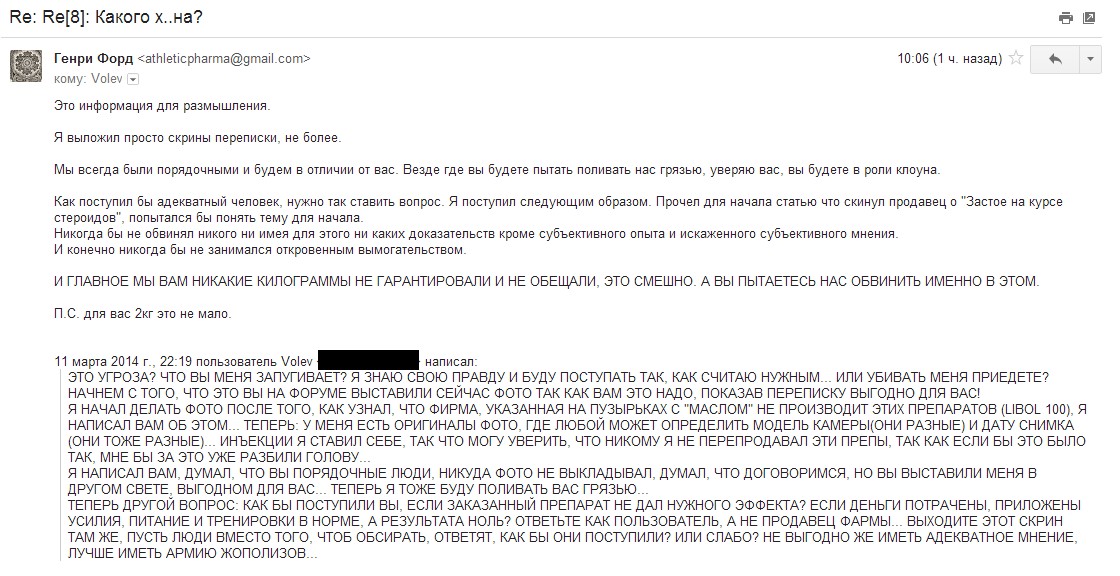
Task: Click the reply arrow button
Action: [1055, 59]
